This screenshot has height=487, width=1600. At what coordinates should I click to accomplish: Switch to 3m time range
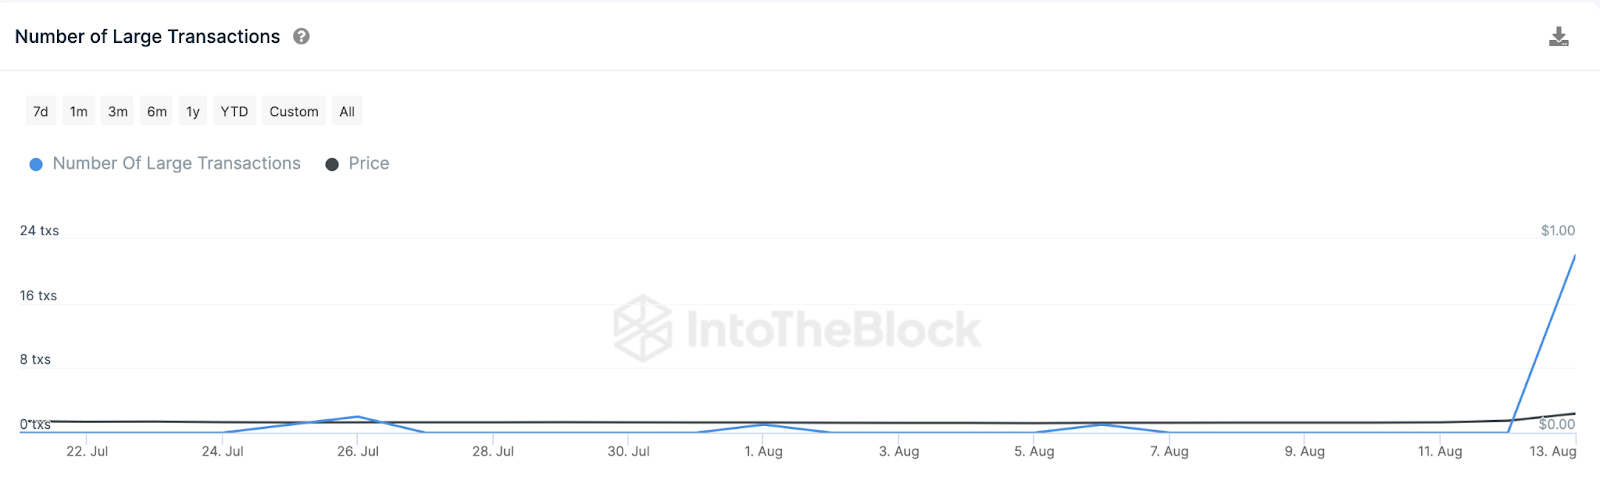pyautogui.click(x=118, y=111)
